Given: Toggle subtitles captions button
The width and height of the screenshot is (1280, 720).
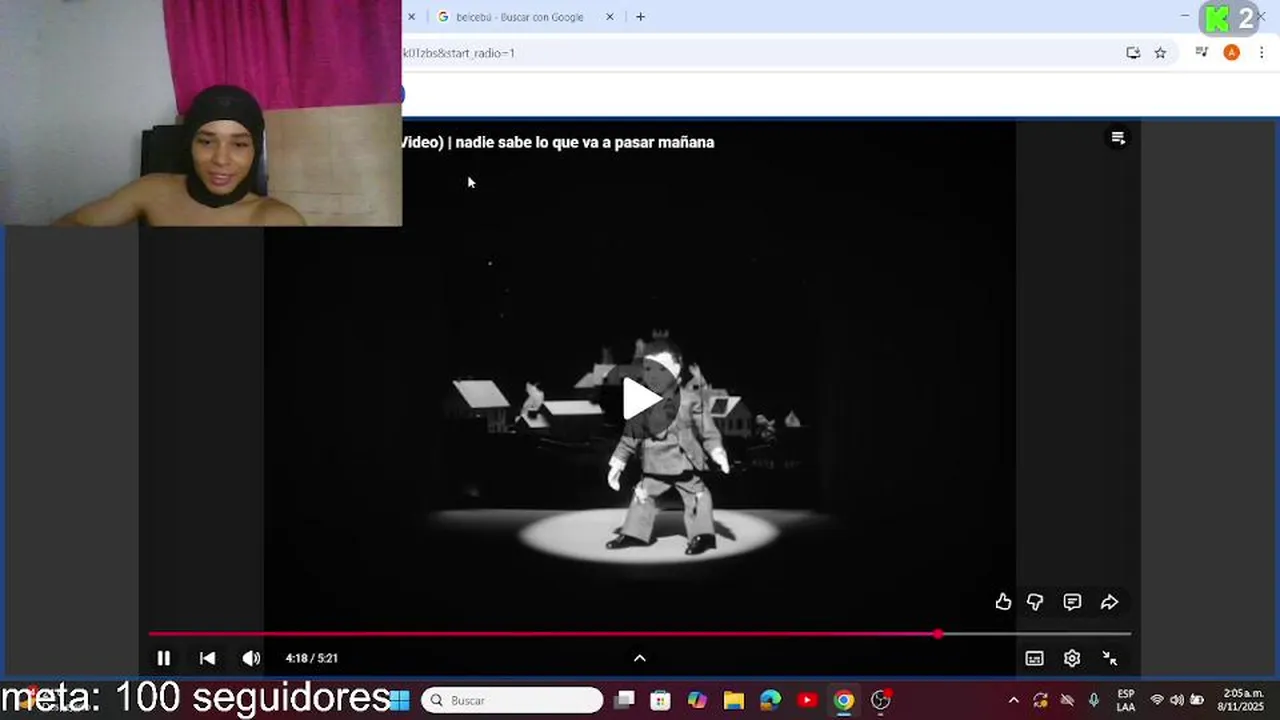Looking at the screenshot, I should tap(1034, 658).
